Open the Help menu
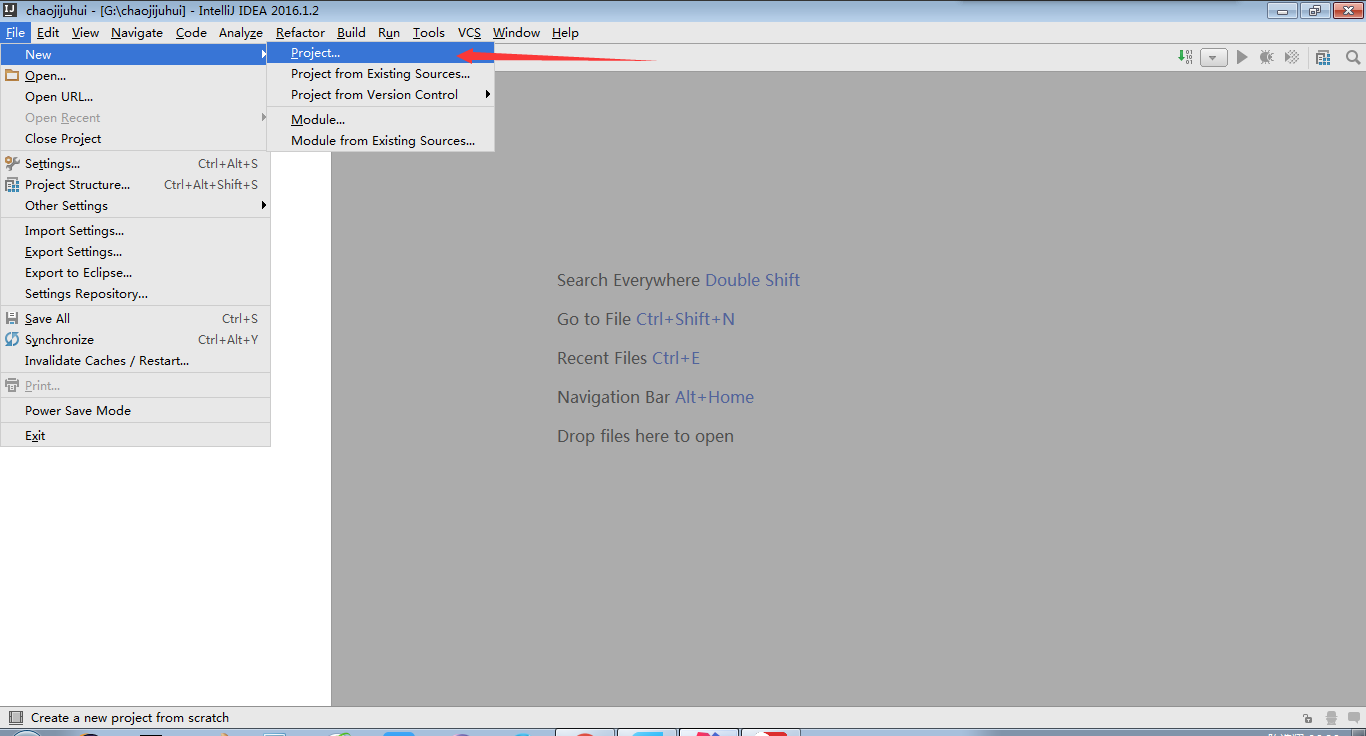1366x736 pixels. point(565,33)
